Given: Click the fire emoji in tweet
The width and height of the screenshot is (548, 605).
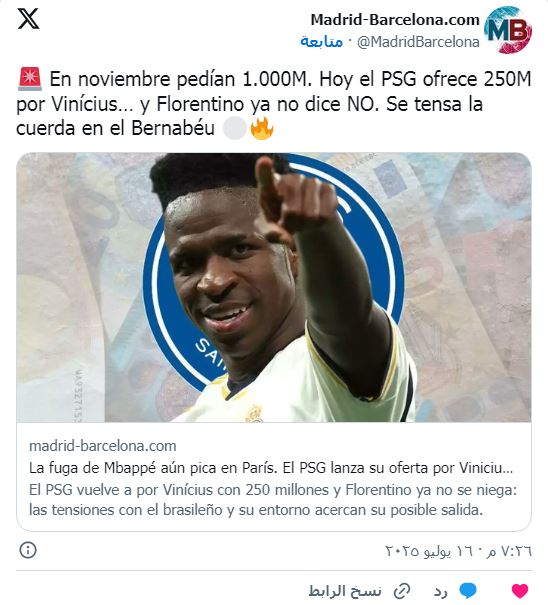Looking at the screenshot, I should 262,128.
